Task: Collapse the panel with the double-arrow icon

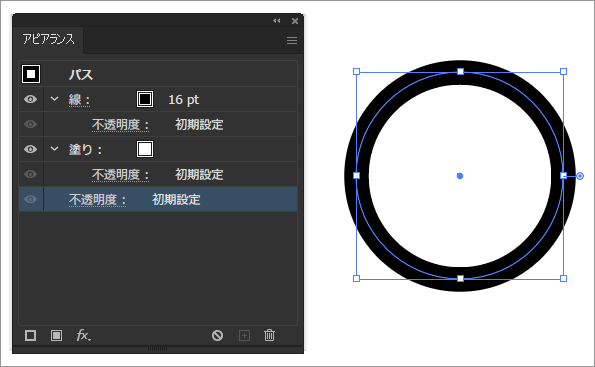Action: [277, 21]
